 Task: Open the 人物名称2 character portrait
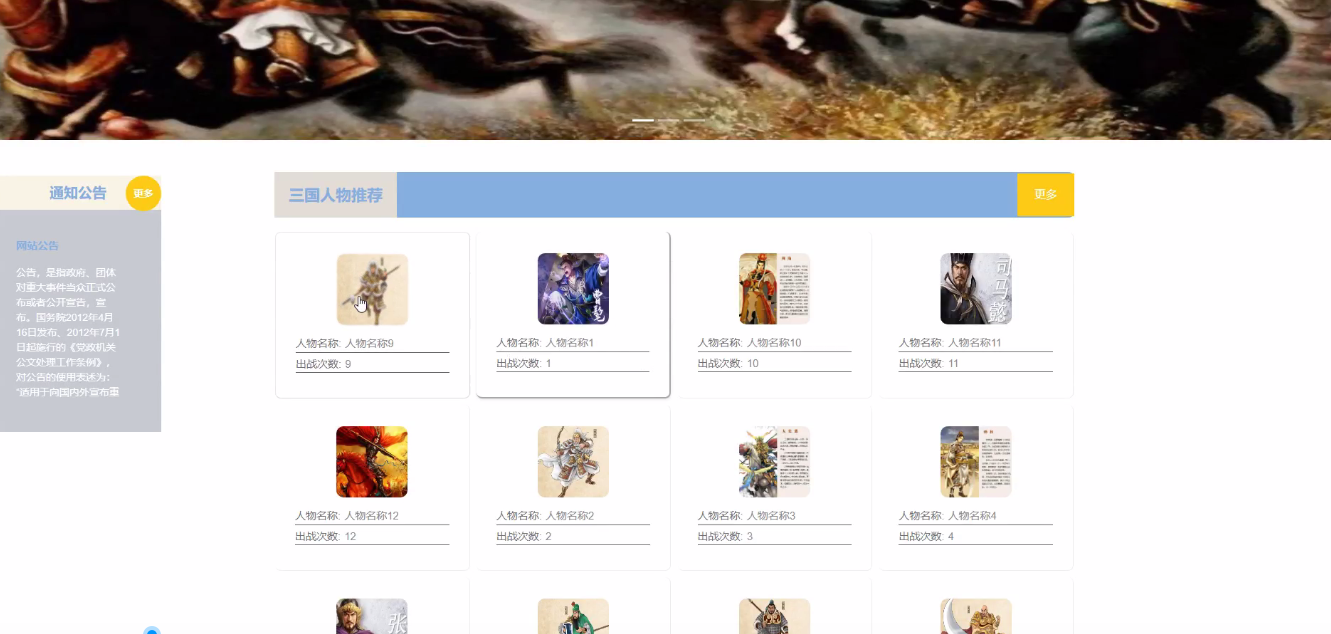coord(573,461)
